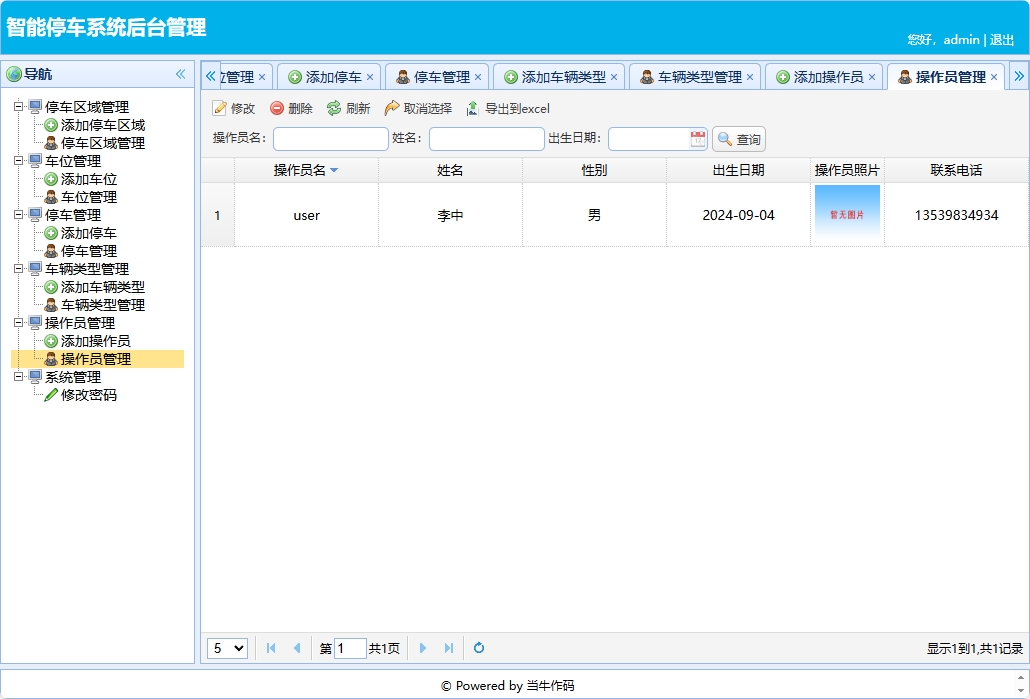Collapse the navigation panel with the « control
The height and width of the screenshot is (699, 1030).
182,73
